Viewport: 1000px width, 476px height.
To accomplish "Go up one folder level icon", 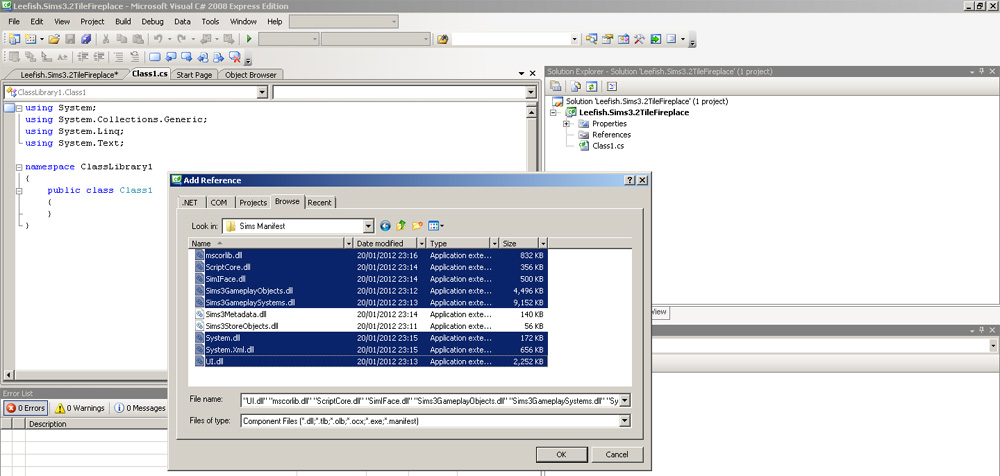I will (401, 226).
